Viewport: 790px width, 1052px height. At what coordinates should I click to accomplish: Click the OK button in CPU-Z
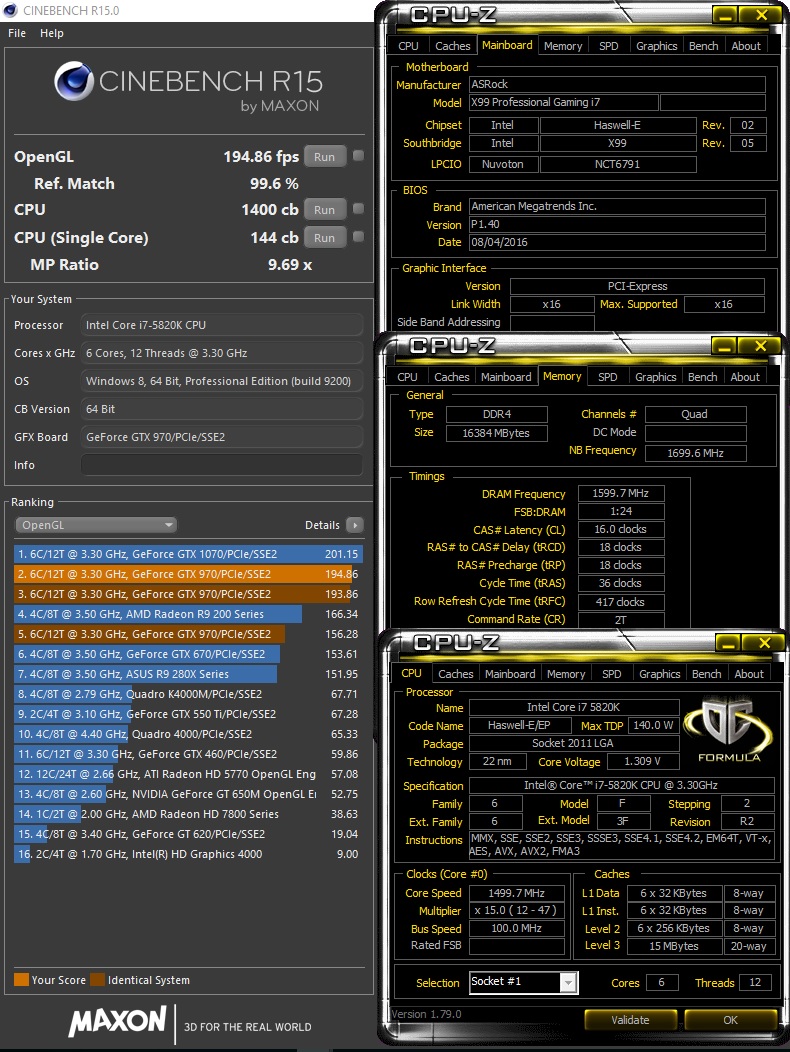pyautogui.click(x=730, y=1020)
